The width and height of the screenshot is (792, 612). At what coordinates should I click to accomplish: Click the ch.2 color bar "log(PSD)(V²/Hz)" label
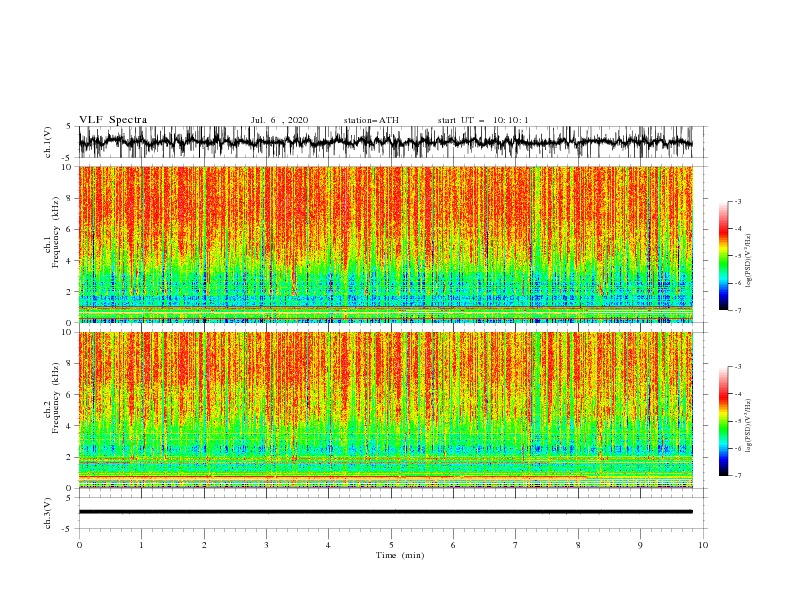(749, 426)
